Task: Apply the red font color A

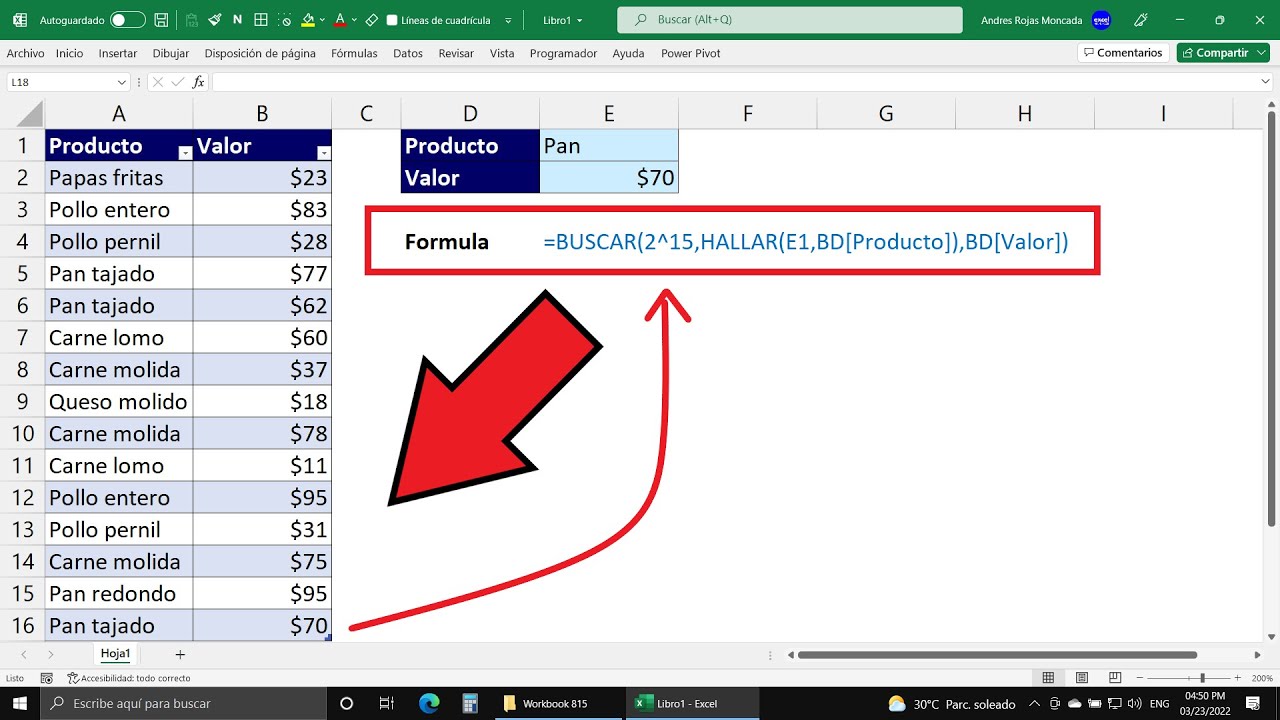Action: click(x=340, y=20)
